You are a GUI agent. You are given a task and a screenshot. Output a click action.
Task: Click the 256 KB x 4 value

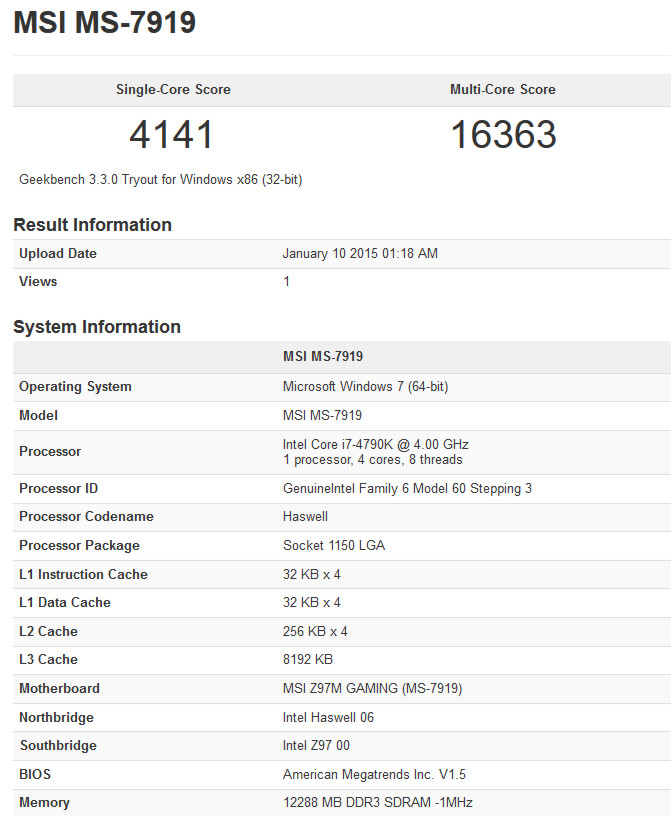(x=315, y=631)
